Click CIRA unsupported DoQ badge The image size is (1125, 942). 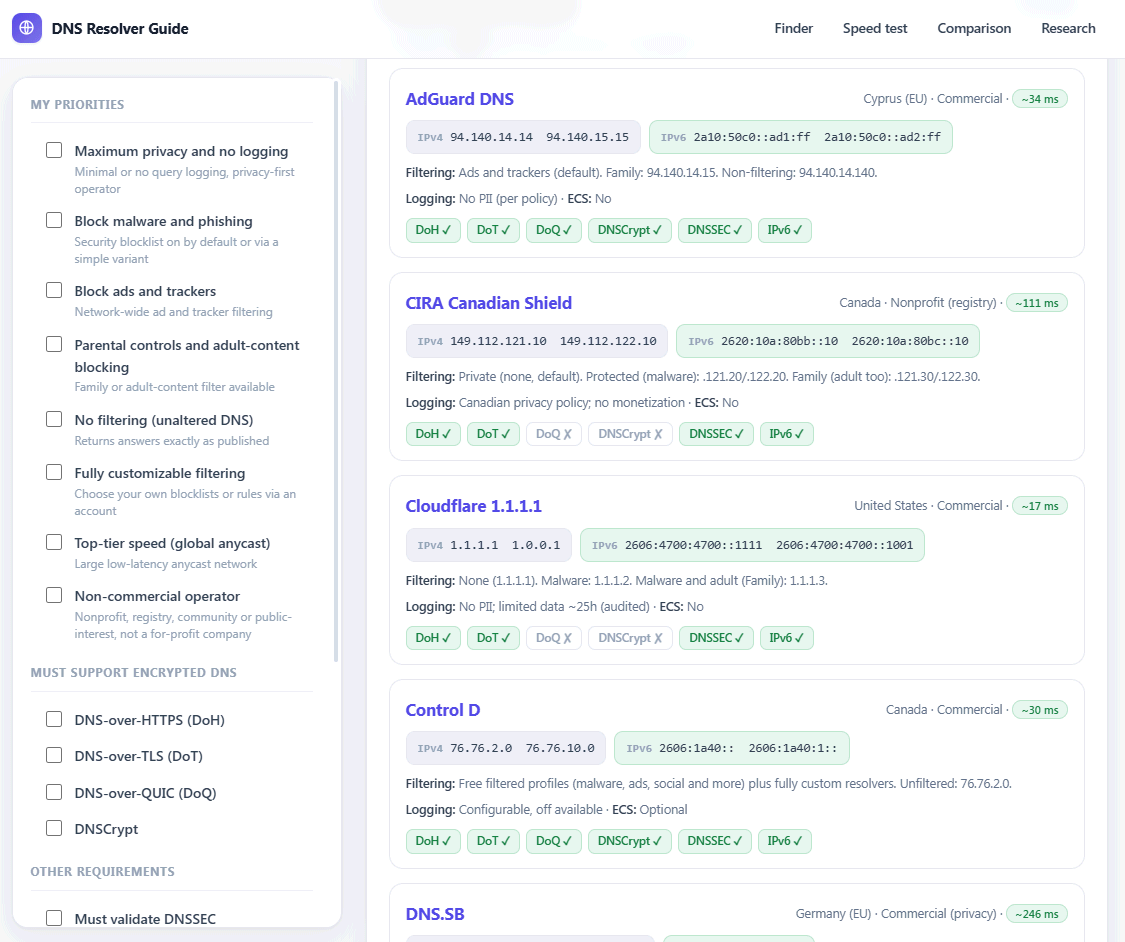(x=553, y=434)
